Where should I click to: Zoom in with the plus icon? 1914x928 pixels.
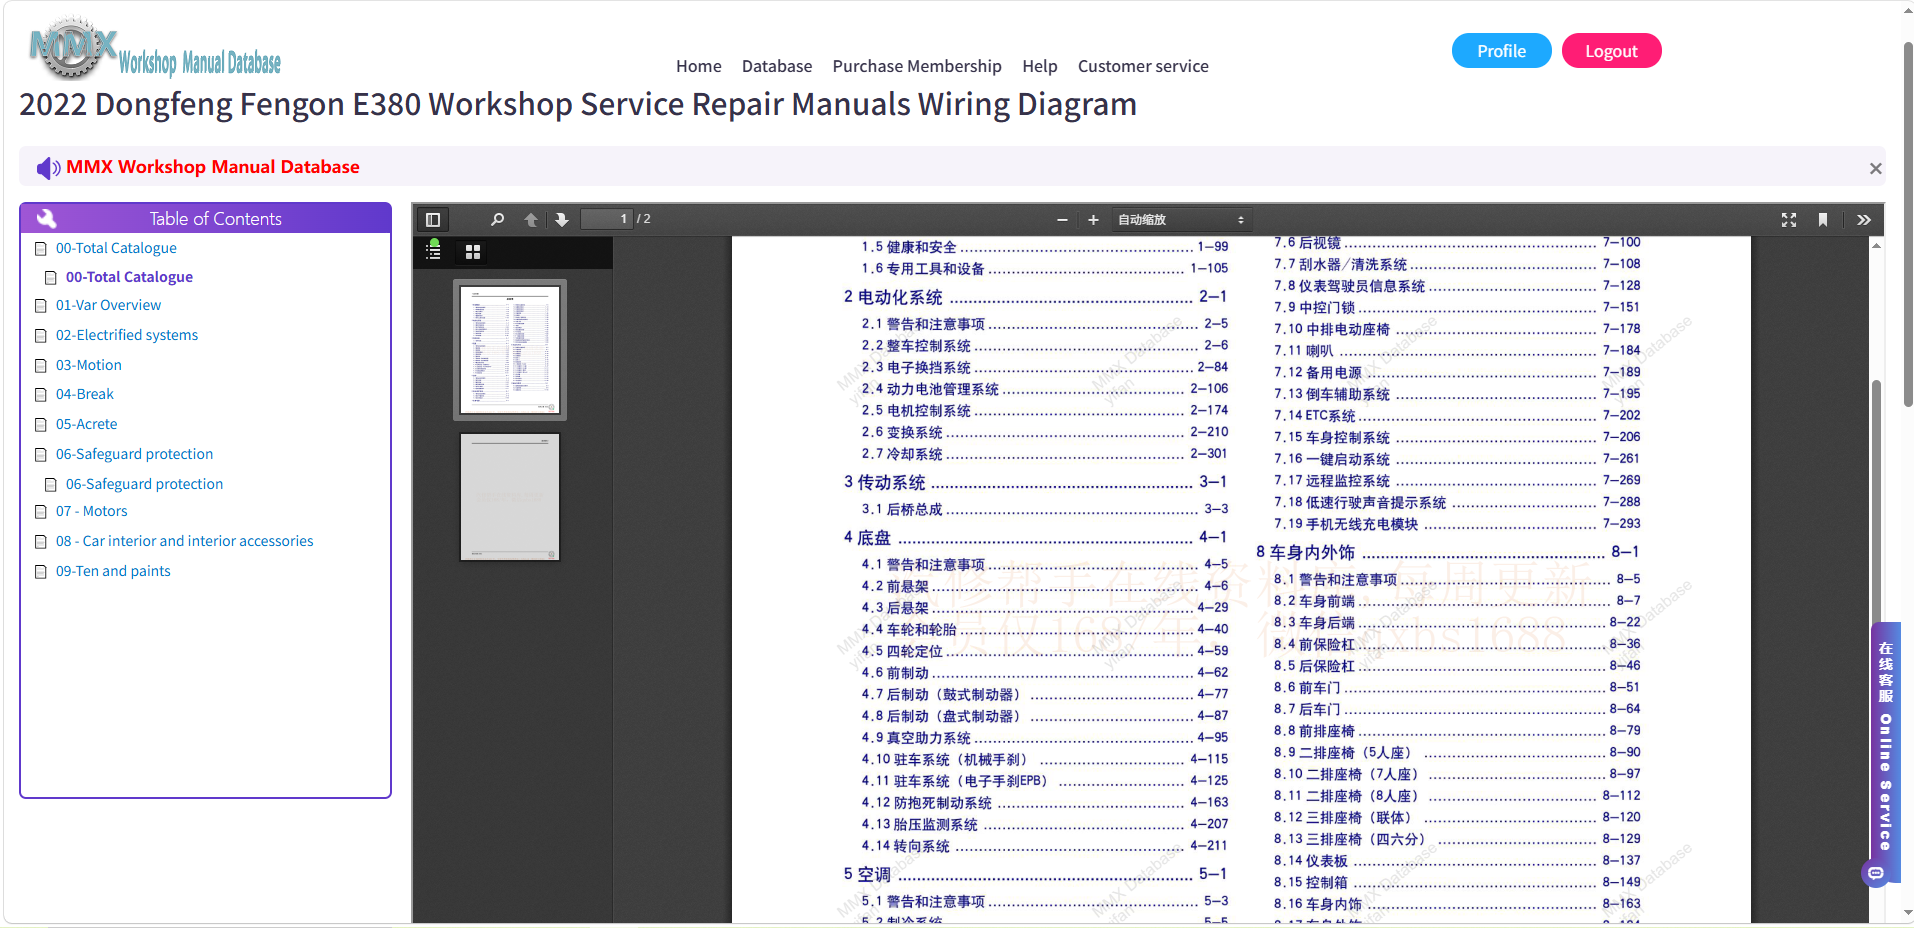[1093, 219]
